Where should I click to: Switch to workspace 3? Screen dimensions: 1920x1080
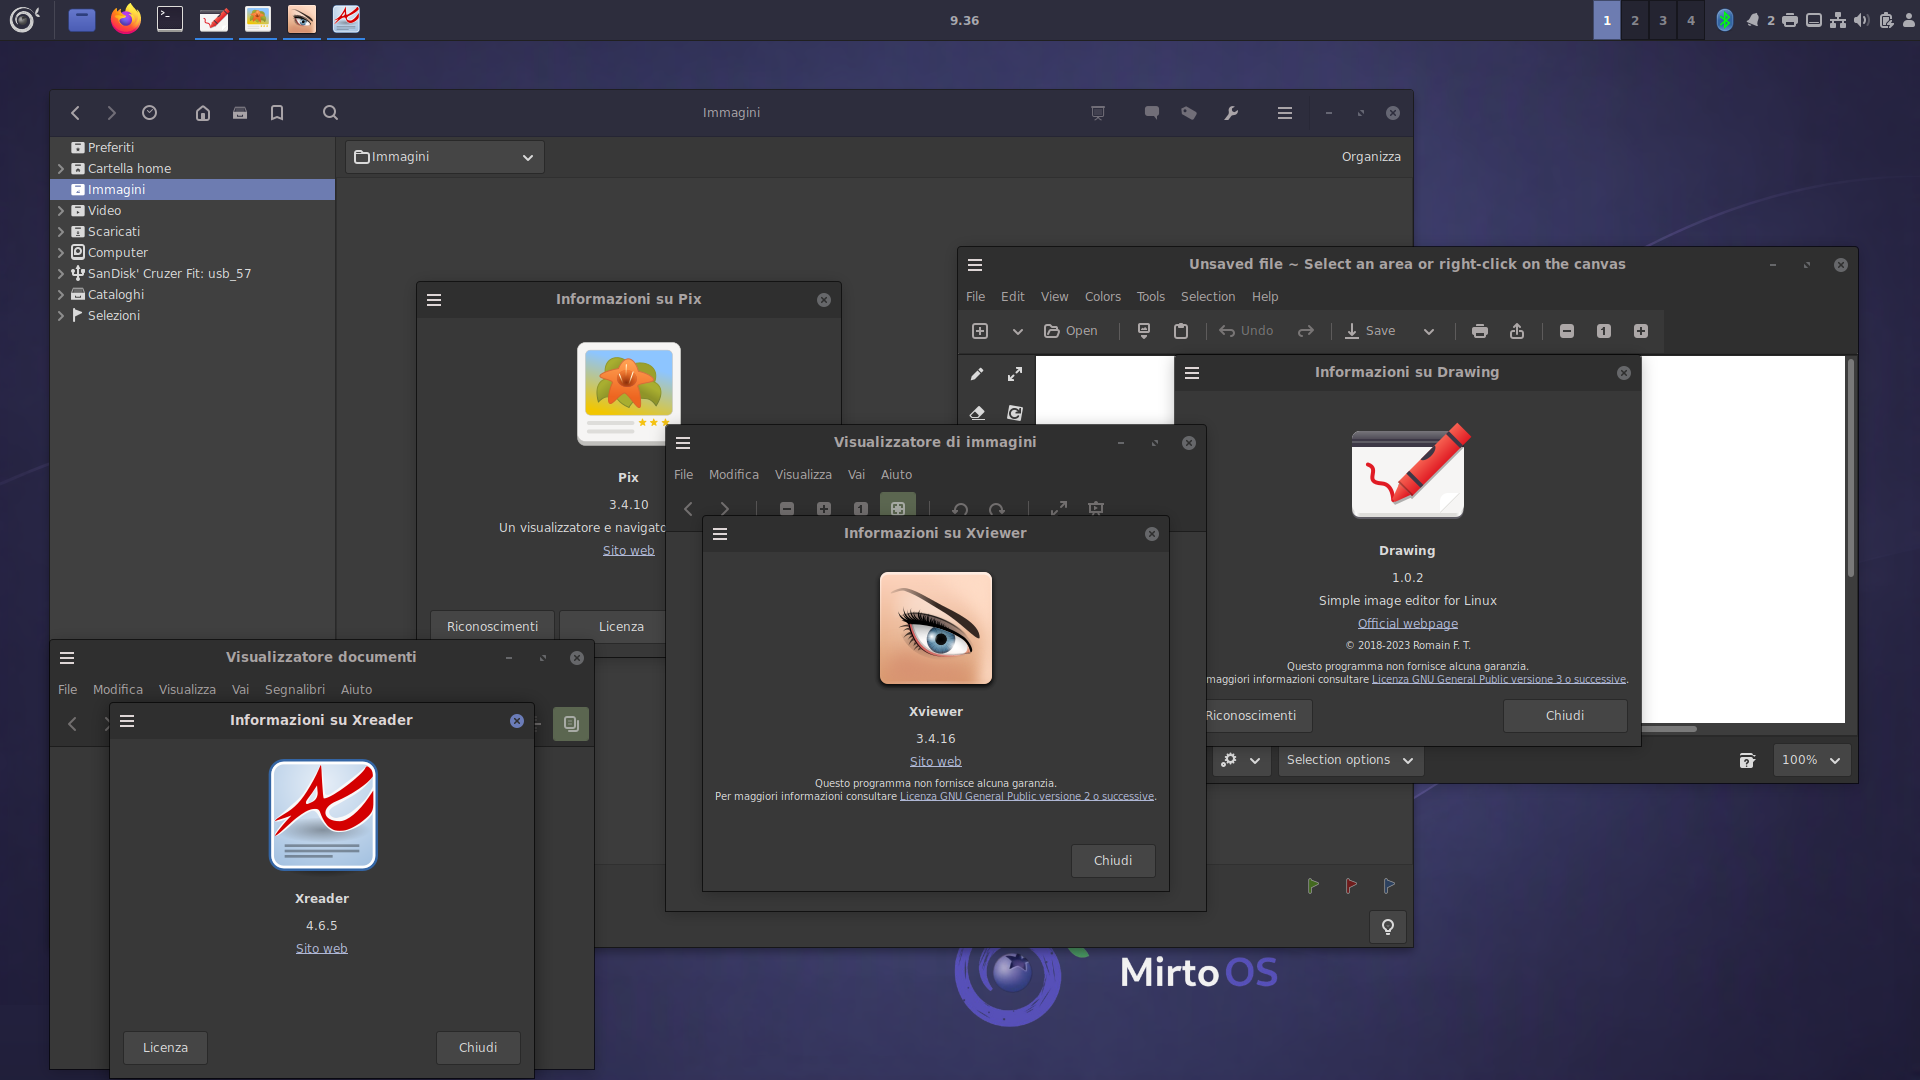[x=1663, y=20]
